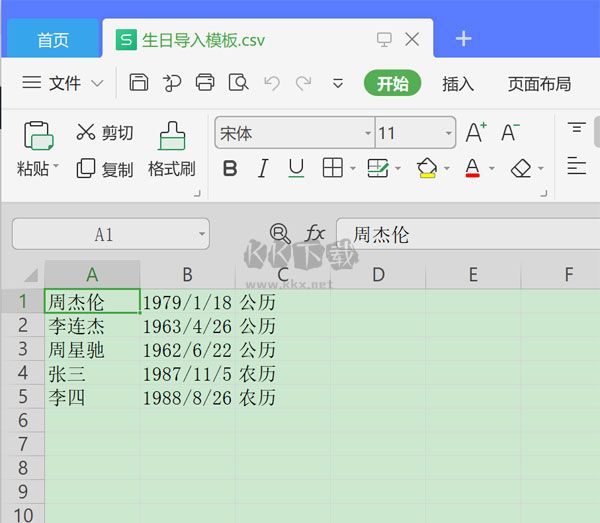
Task: Click the formula bar showing 周杰伦
Action: tap(468, 234)
